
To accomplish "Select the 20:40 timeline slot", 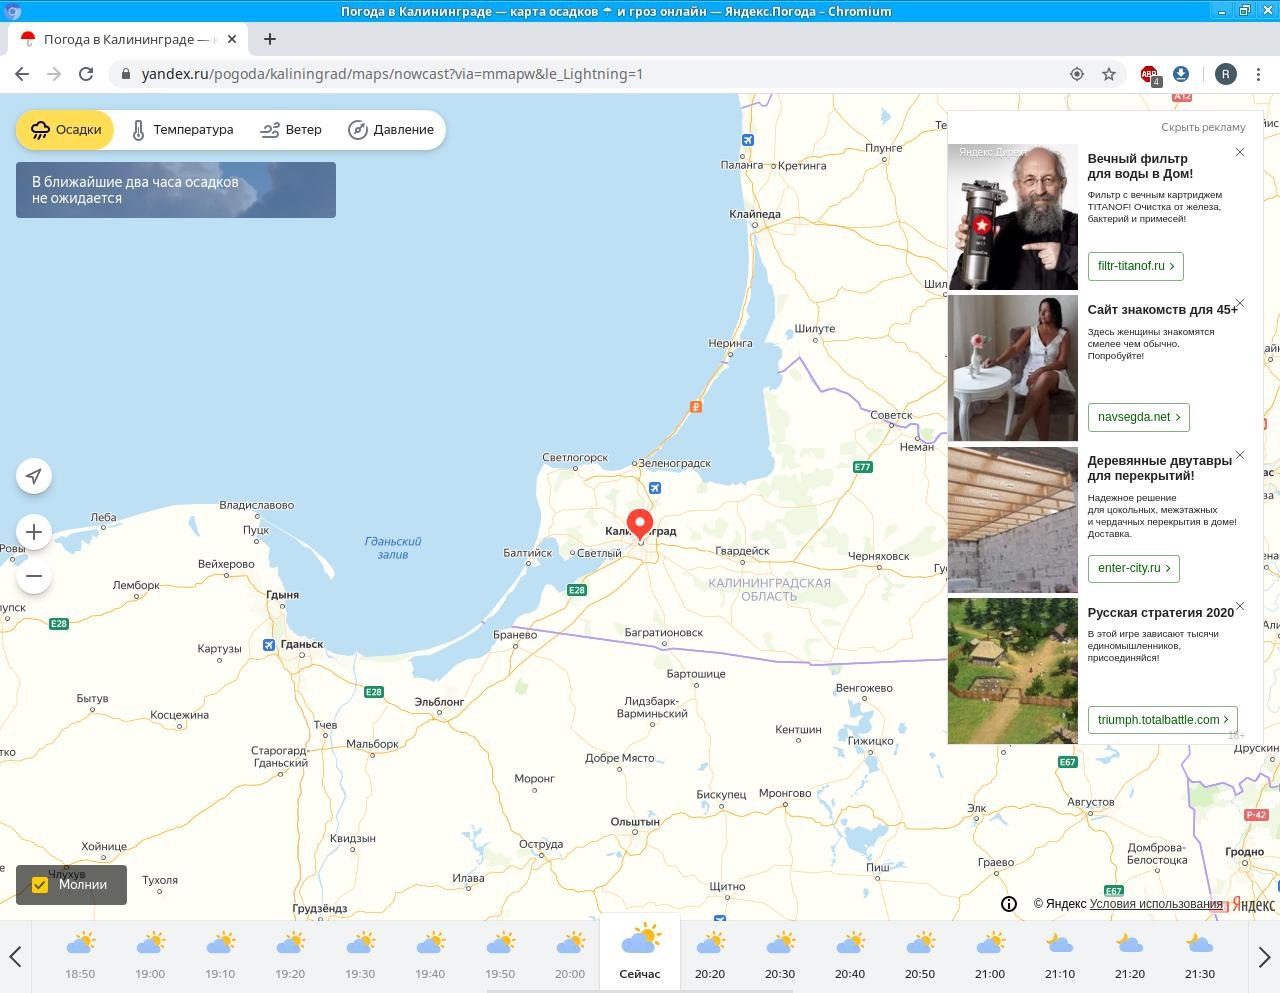I will coord(850,956).
